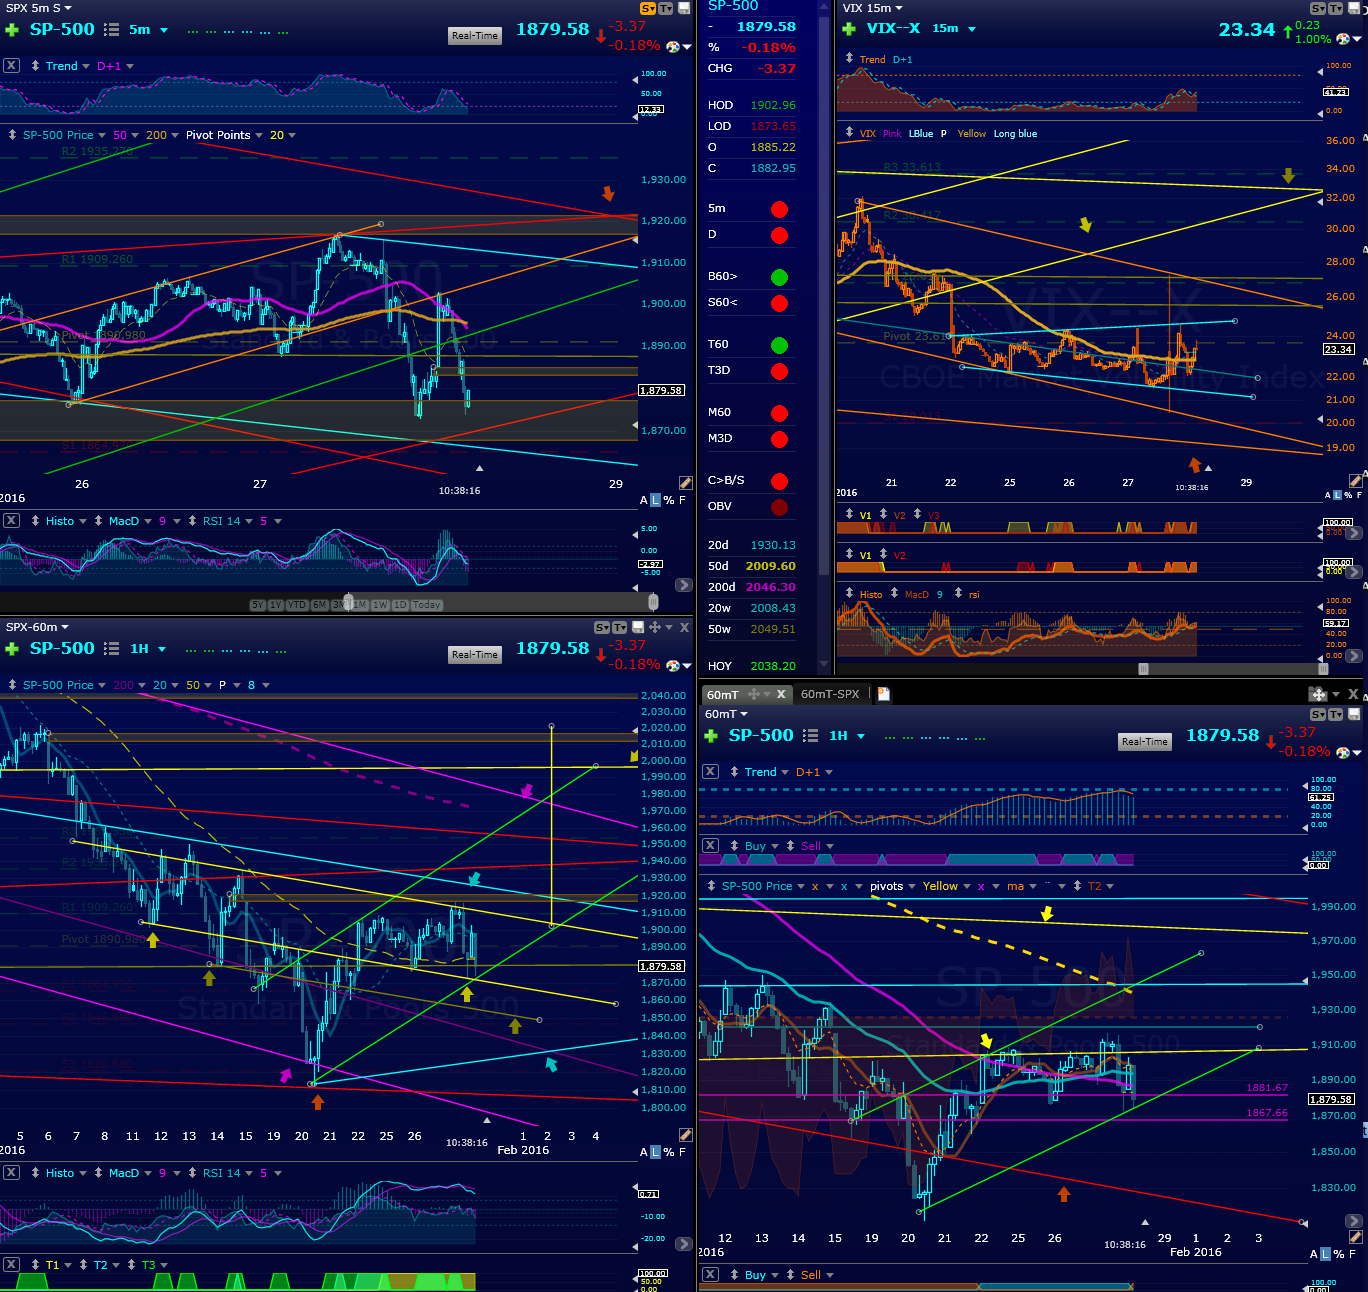
Task: Click Real-Time button in 60mT chart
Action: [1145, 741]
